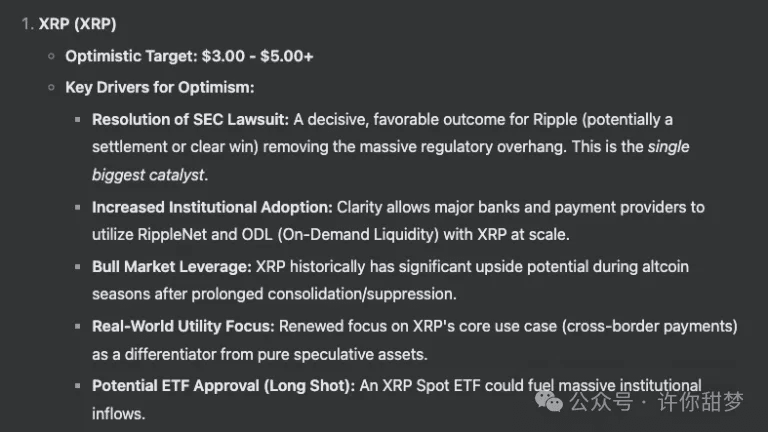Click the hollow bullet before Optimistic Target
This screenshot has width=768, height=432.
click(x=51, y=56)
